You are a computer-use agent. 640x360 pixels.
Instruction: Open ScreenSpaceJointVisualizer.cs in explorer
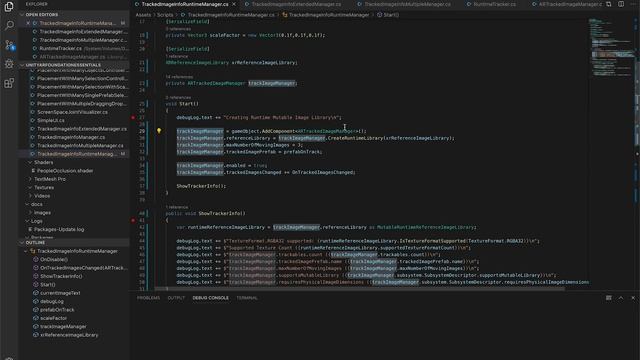[x=73, y=112]
